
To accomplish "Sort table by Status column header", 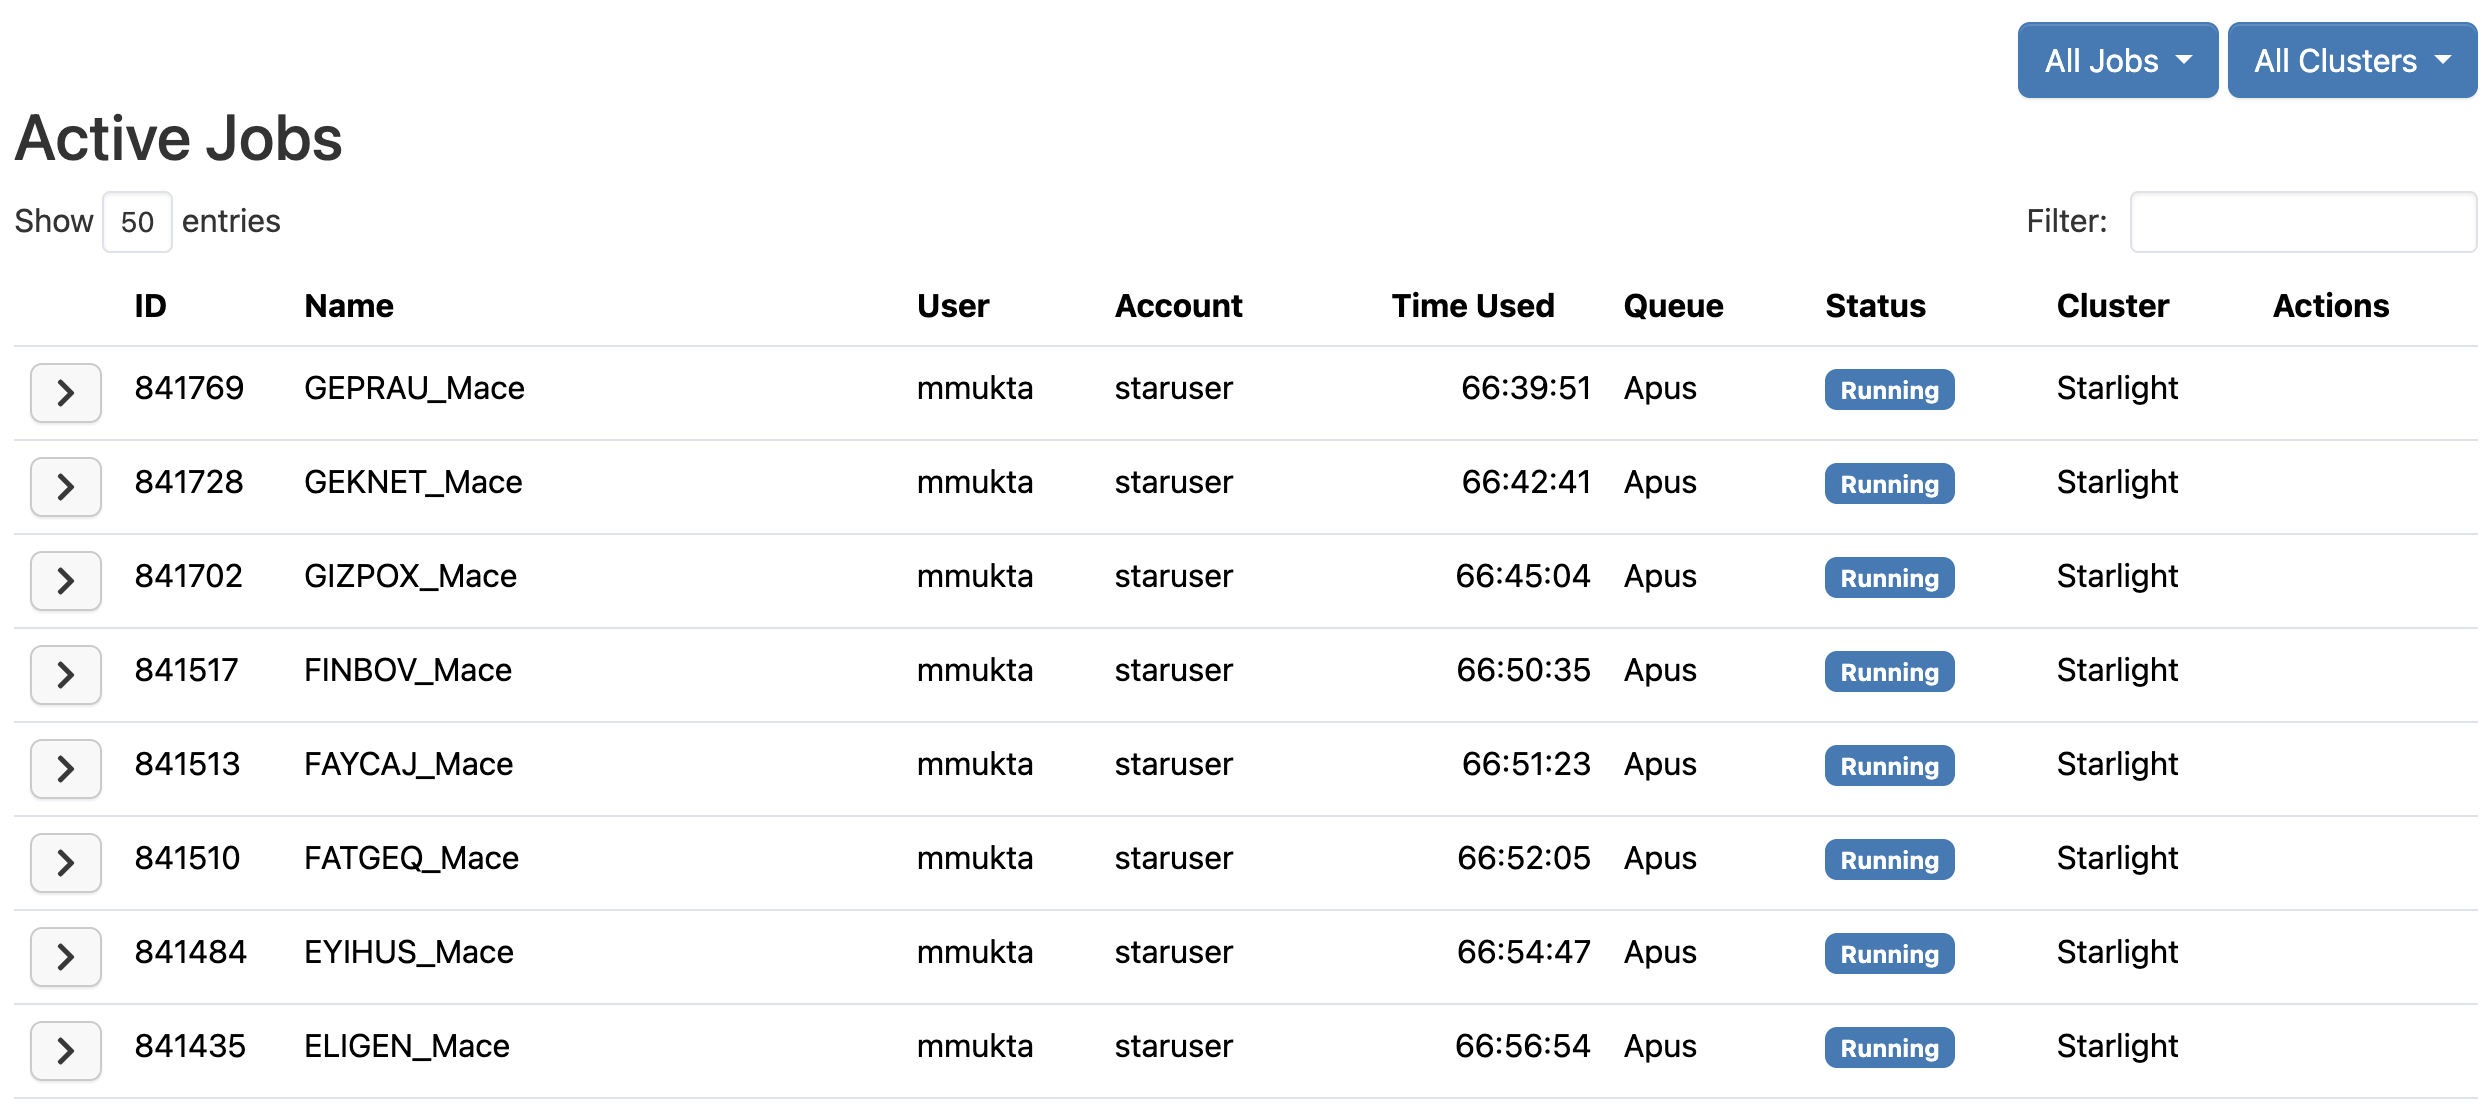I will [1874, 306].
